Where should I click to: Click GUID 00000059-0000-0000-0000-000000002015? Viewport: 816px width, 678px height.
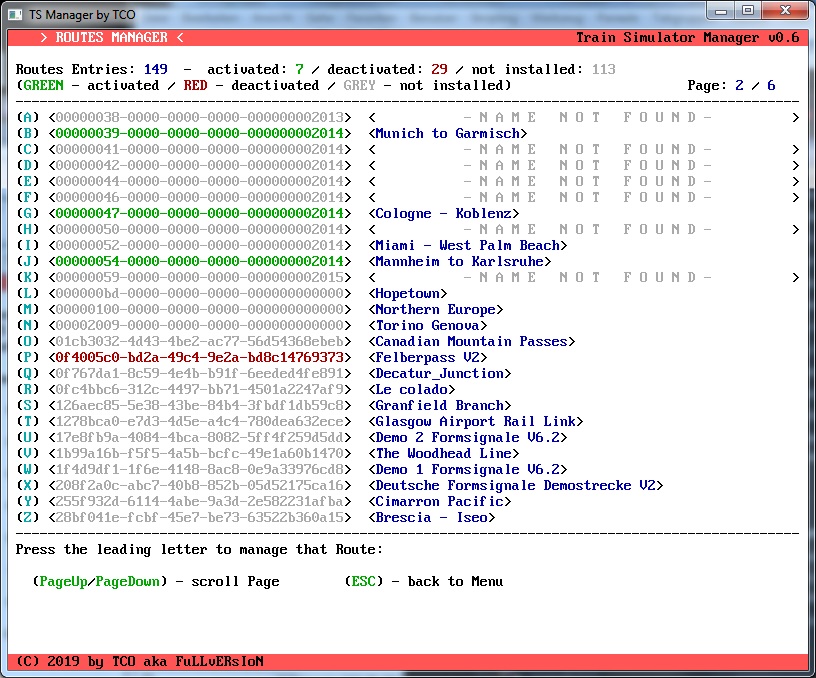(x=200, y=277)
